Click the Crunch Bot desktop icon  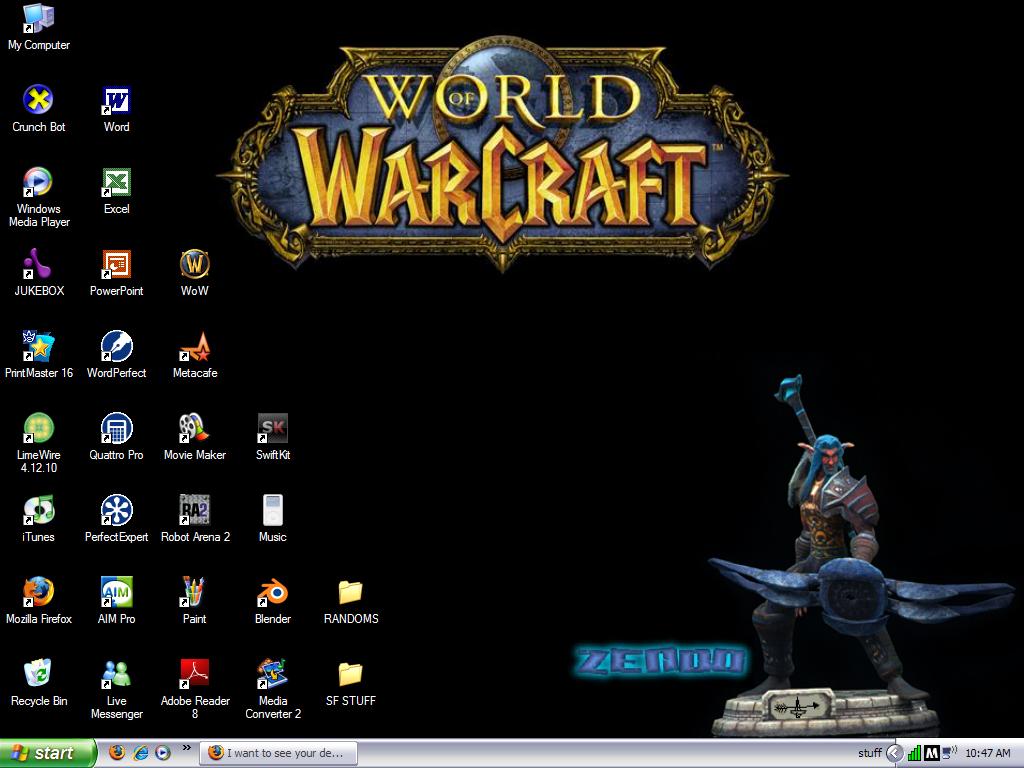[x=38, y=101]
